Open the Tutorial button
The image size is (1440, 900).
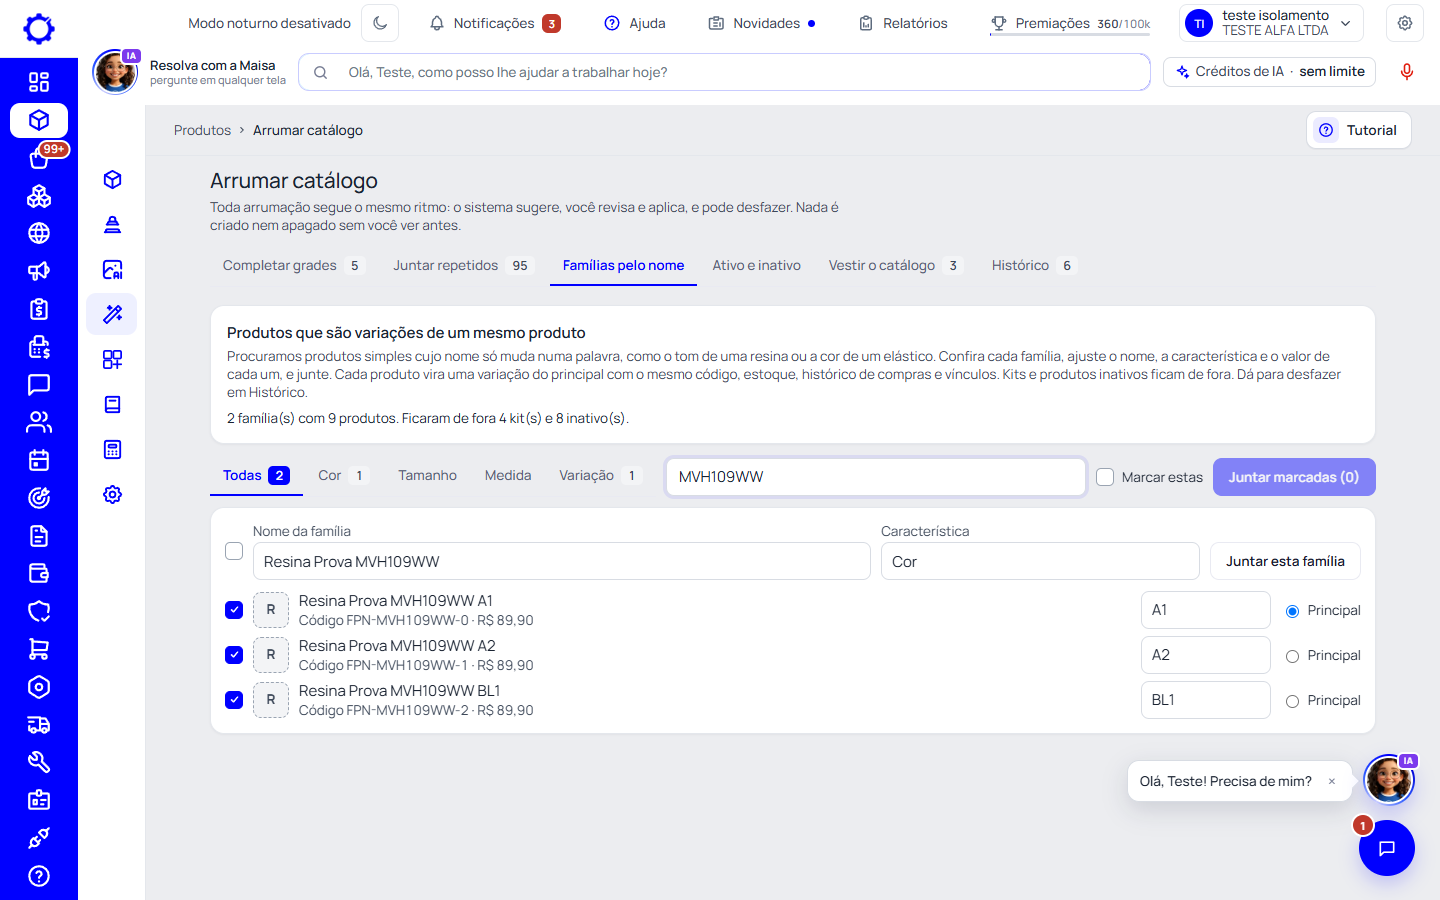1358,130
